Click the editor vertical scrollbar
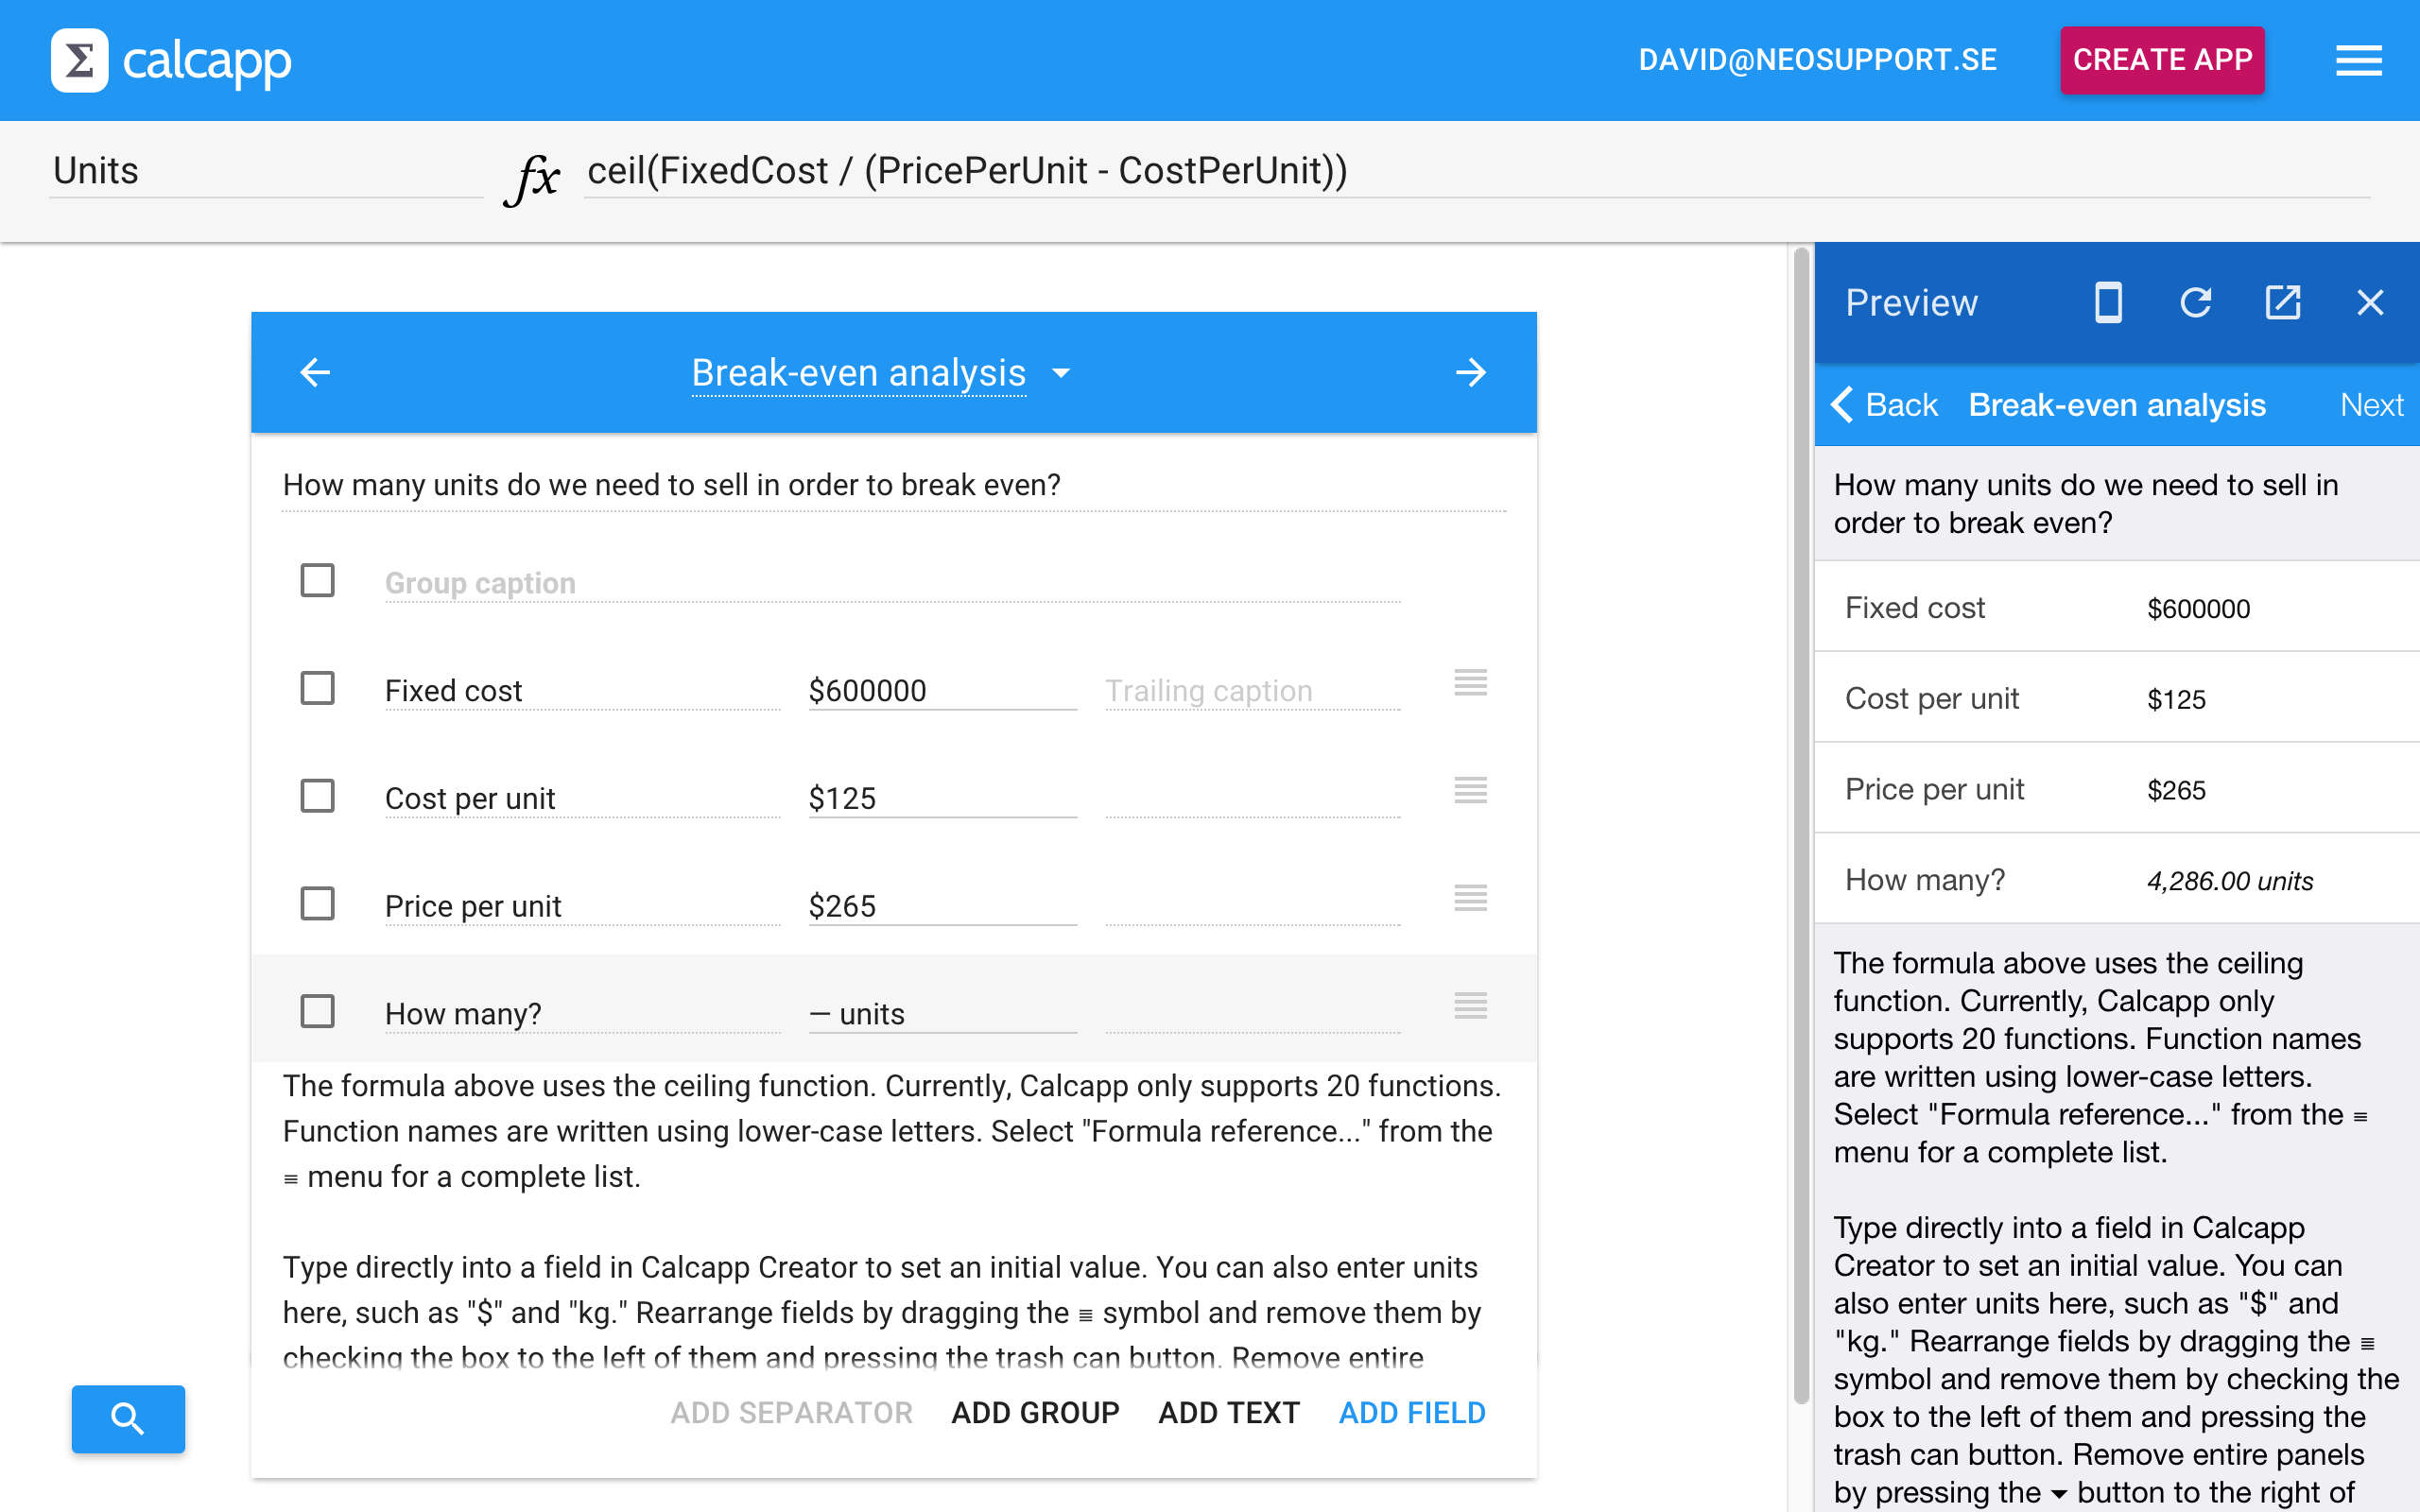The width and height of the screenshot is (2420, 1512). coord(1801,825)
